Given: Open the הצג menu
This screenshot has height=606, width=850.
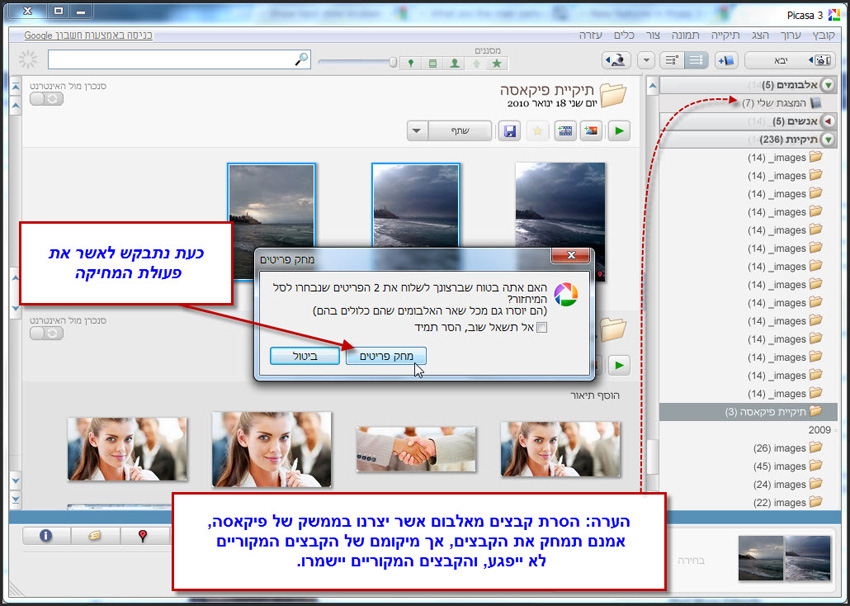Looking at the screenshot, I should coord(760,35).
